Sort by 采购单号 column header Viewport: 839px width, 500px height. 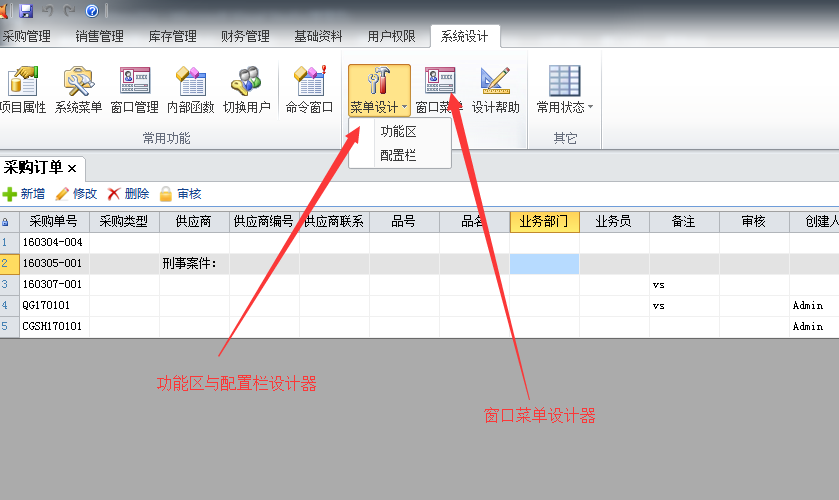54,222
